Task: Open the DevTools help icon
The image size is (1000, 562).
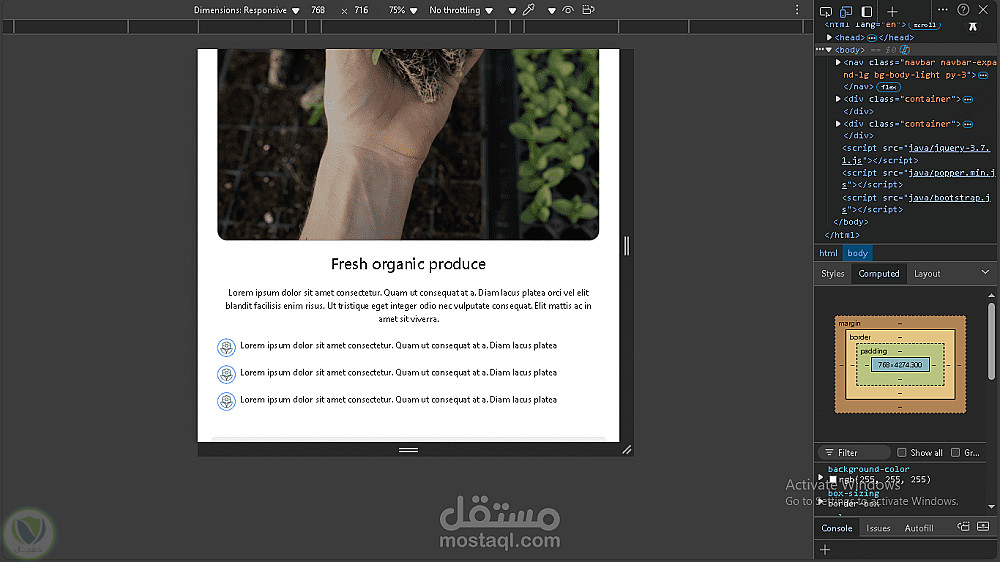Action: click(x=963, y=10)
